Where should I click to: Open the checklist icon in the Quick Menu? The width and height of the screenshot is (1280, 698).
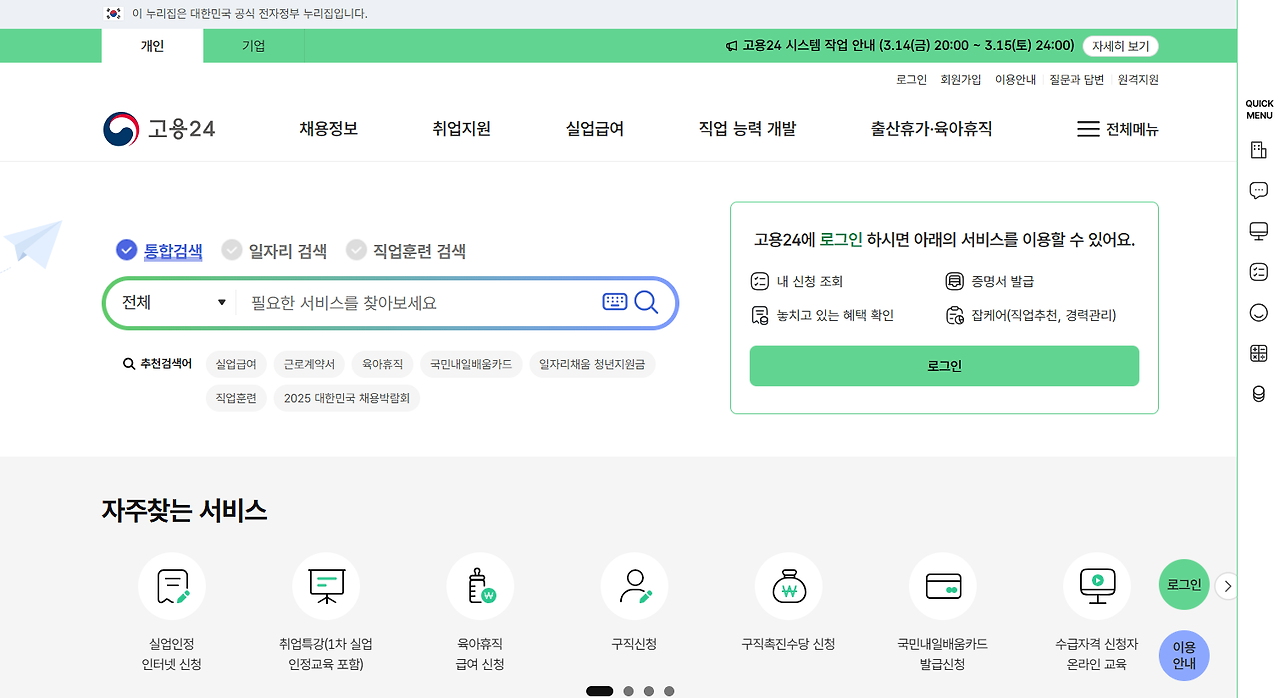tap(1259, 272)
